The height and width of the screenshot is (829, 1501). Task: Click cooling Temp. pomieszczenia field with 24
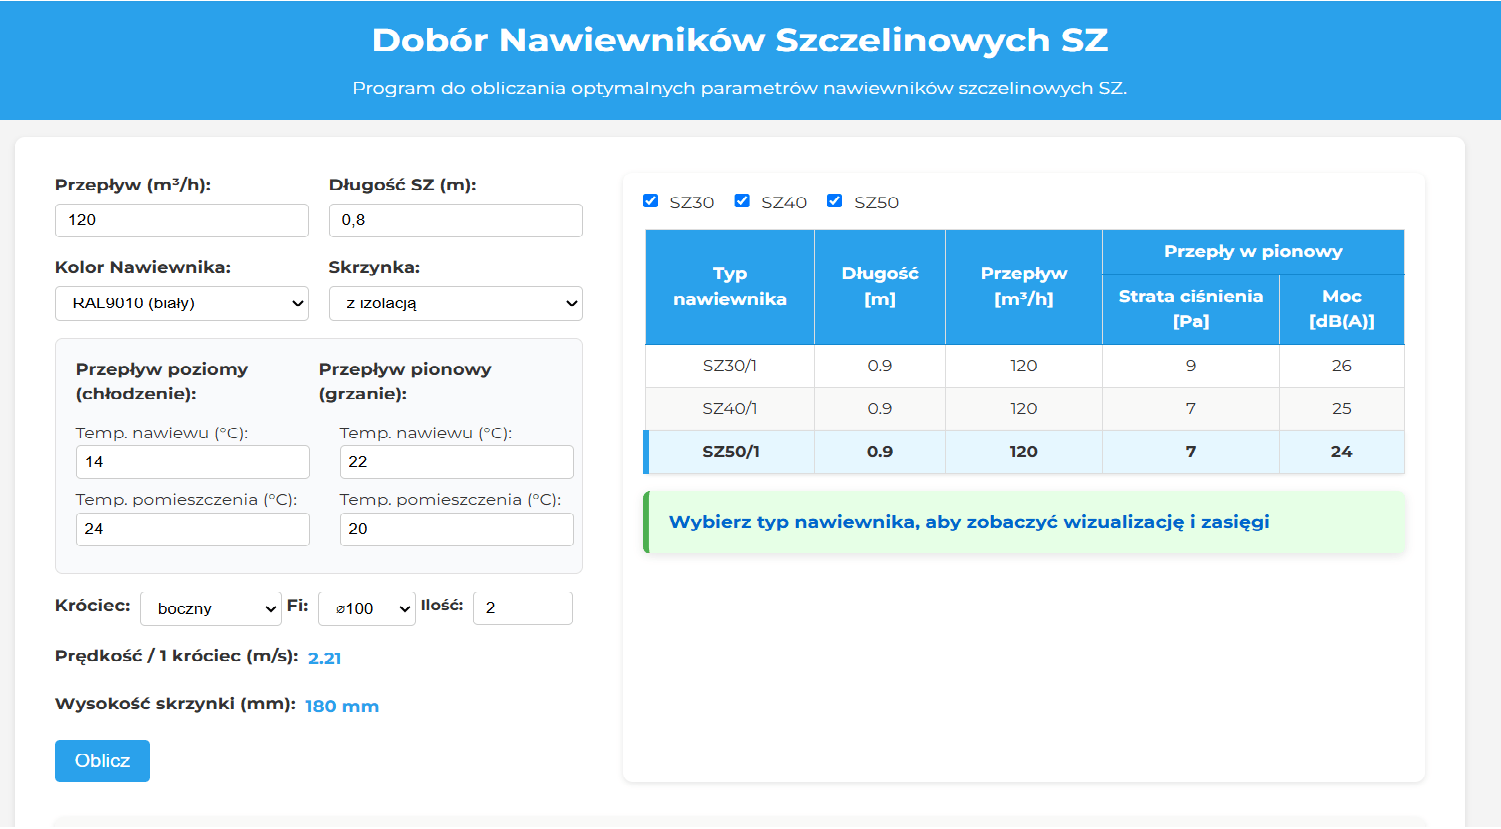pyautogui.click(x=193, y=529)
